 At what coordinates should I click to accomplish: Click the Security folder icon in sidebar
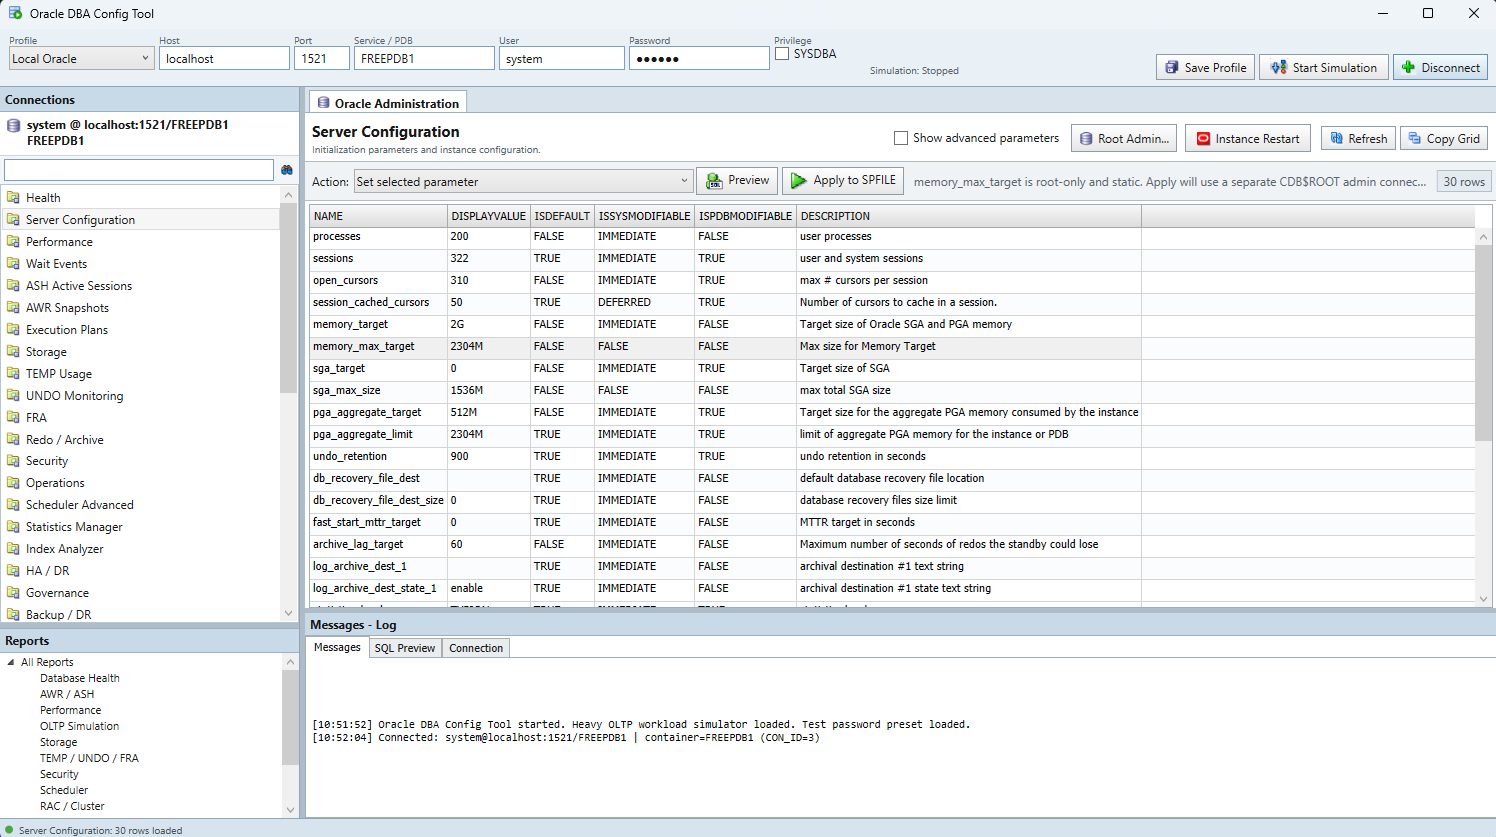tap(13, 461)
